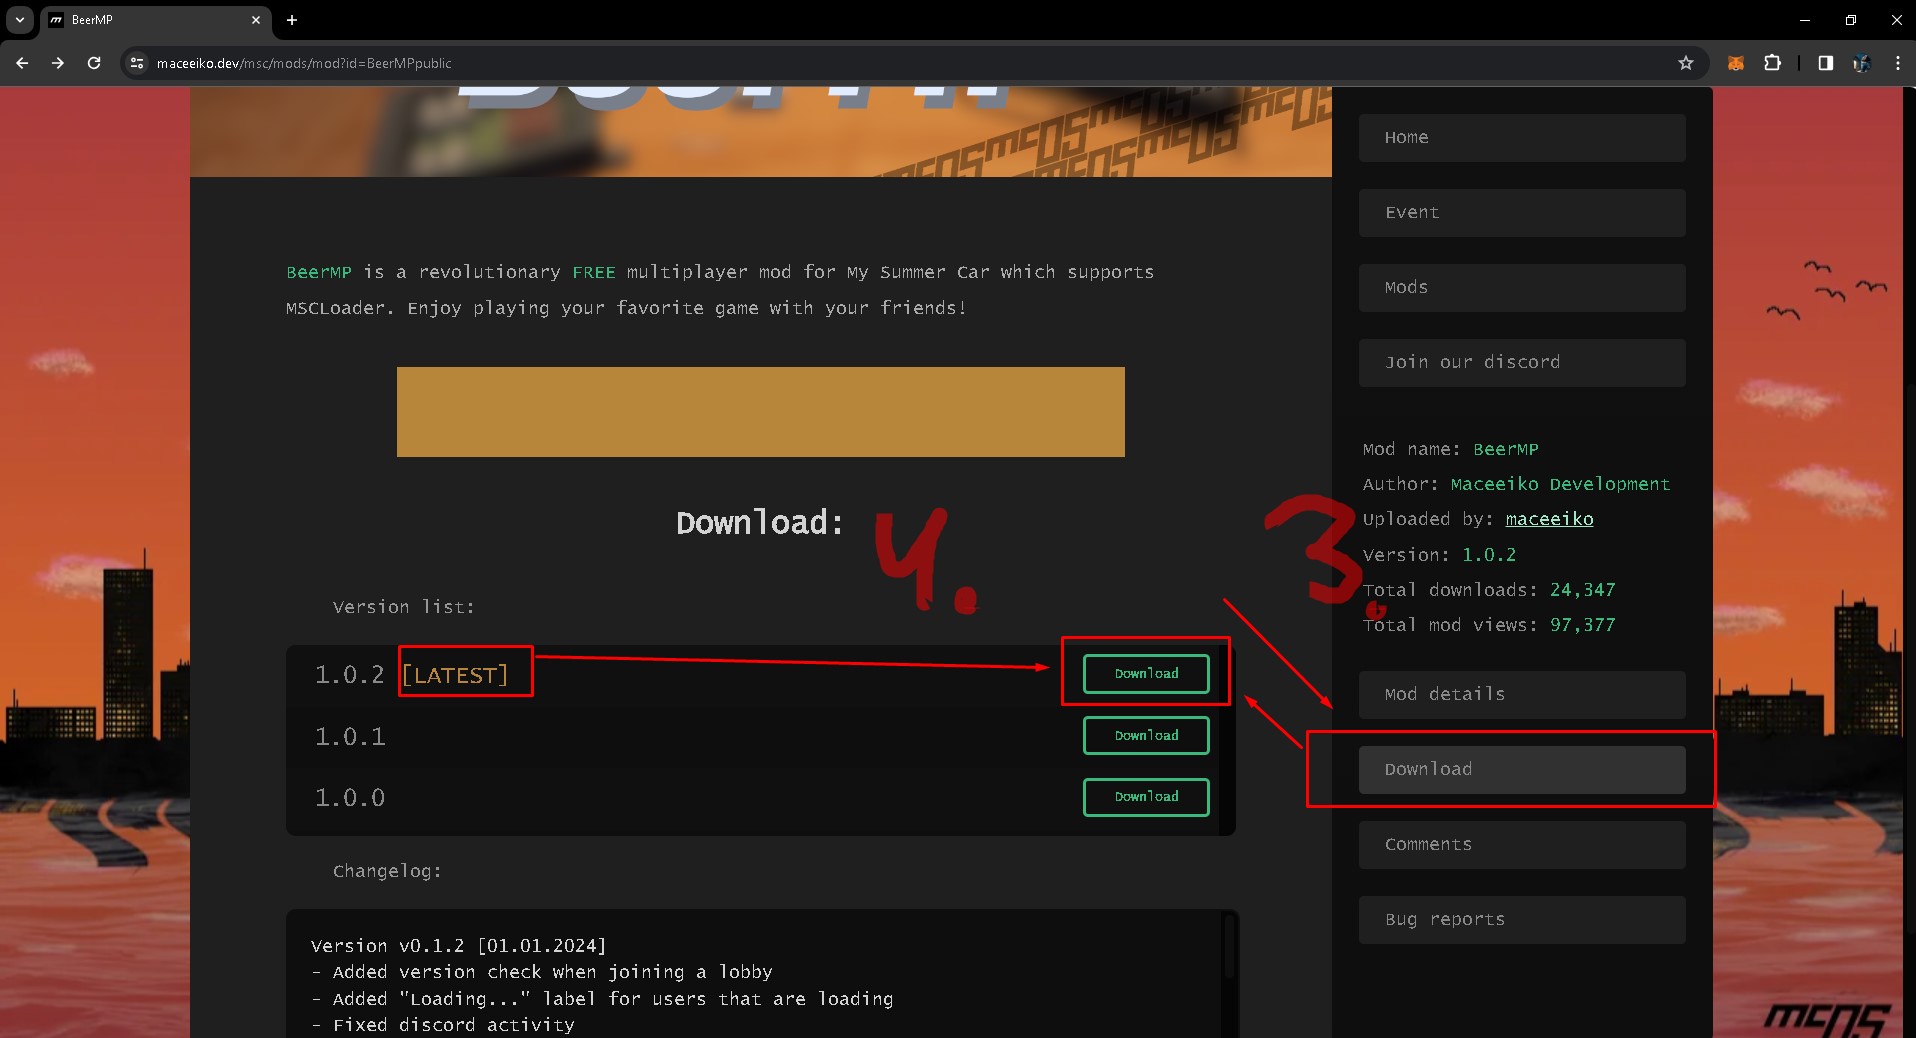Reload the current page
Image resolution: width=1916 pixels, height=1038 pixels.
pos(94,63)
